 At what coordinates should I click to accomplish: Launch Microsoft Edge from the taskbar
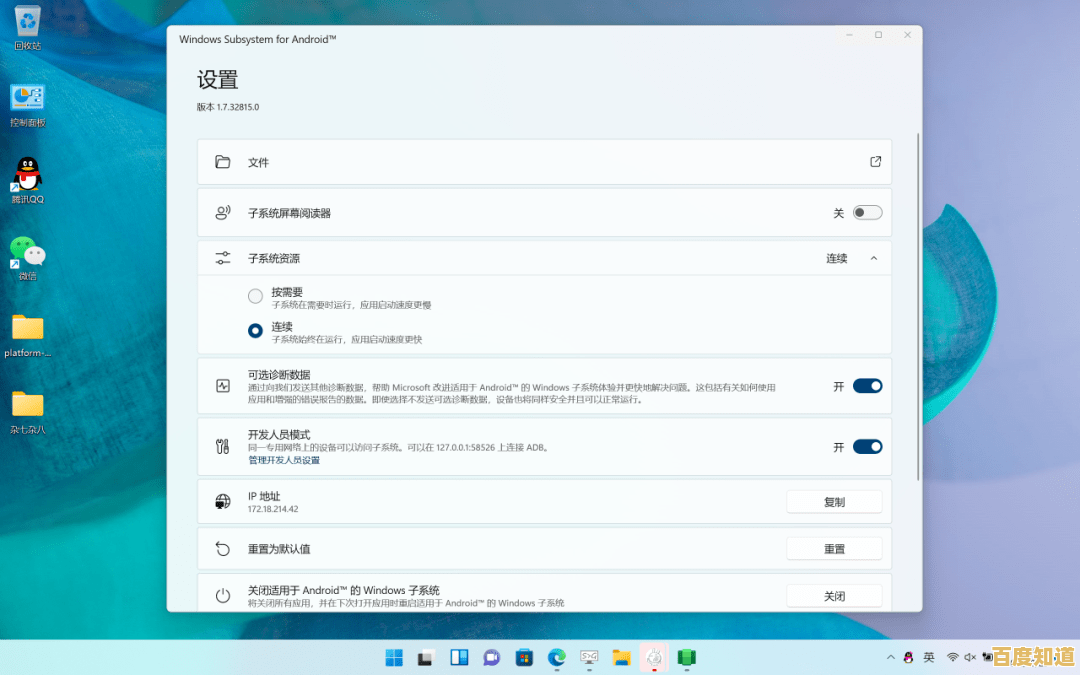(556, 658)
